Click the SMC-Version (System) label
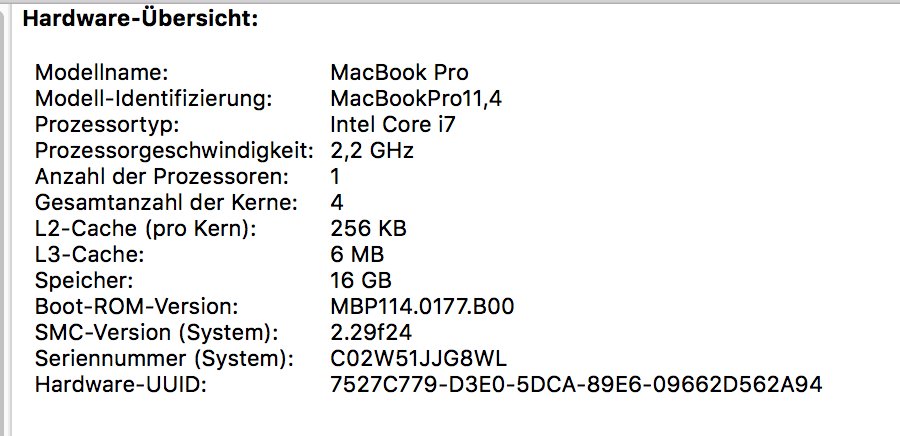Screen dimensions: 900x436 (x=155, y=333)
